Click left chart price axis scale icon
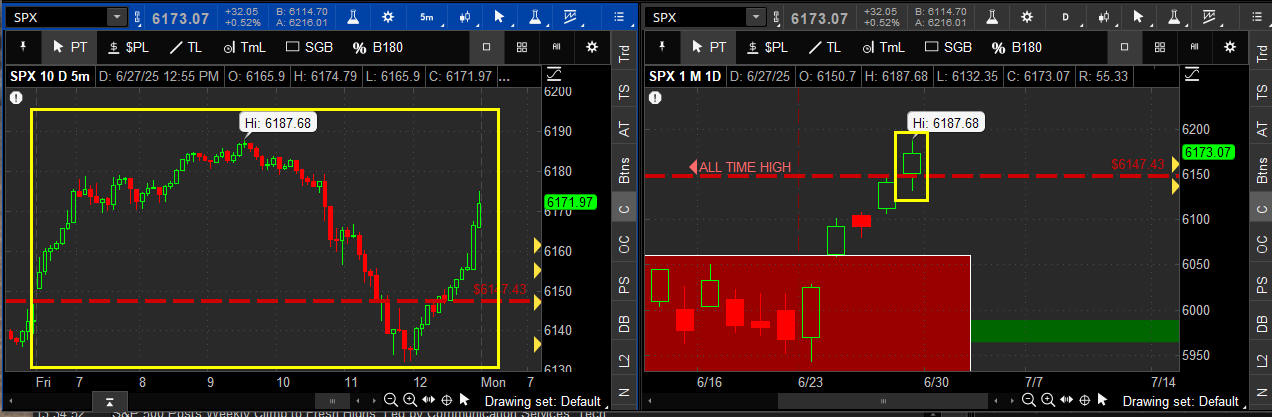This screenshot has width=1272, height=417. click(x=555, y=76)
